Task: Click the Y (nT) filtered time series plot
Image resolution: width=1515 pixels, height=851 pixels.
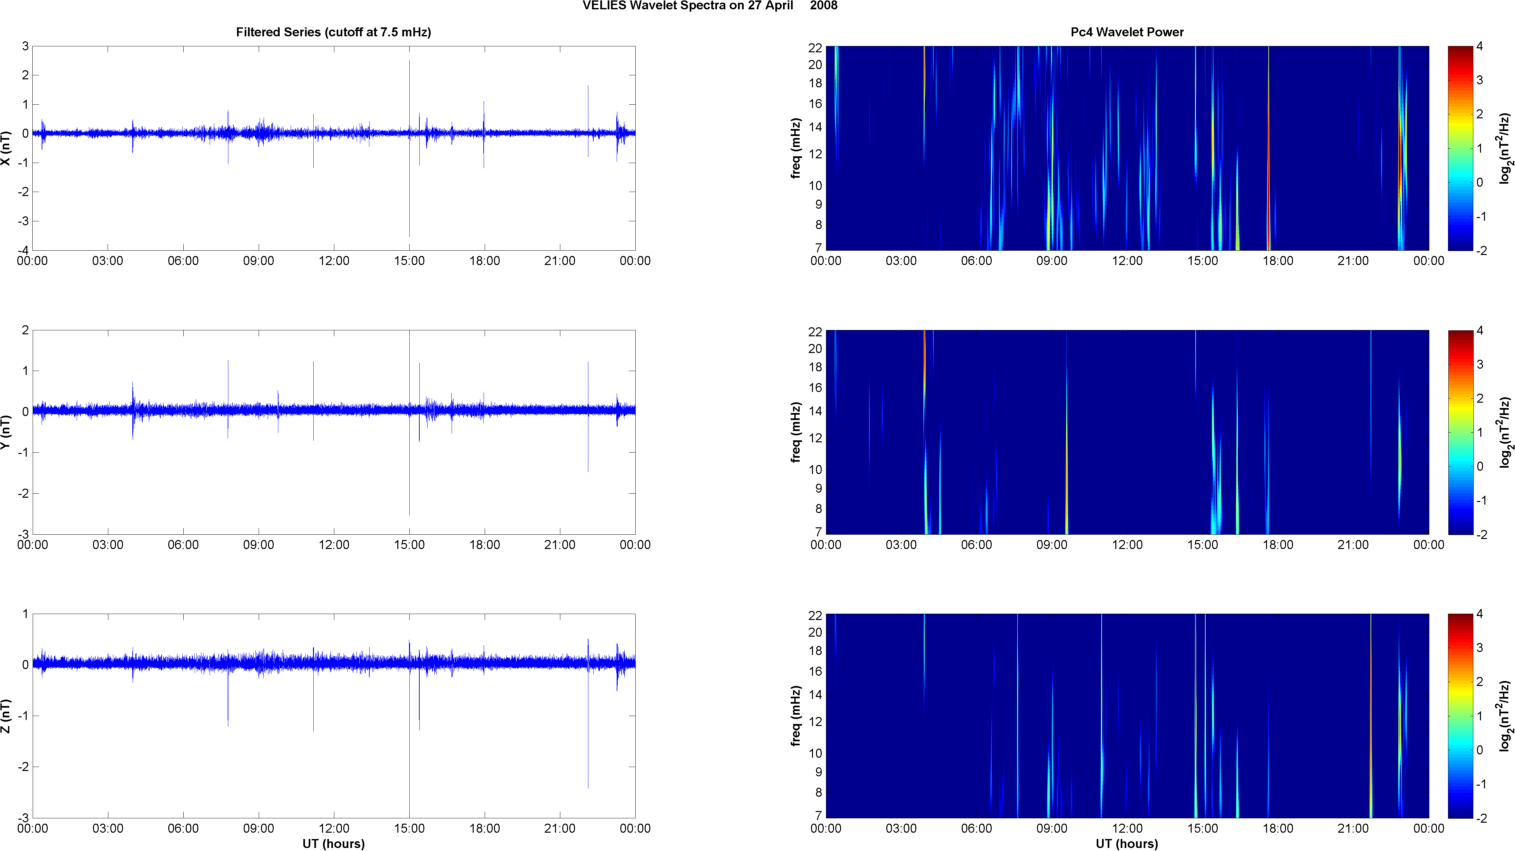Action: [334, 432]
